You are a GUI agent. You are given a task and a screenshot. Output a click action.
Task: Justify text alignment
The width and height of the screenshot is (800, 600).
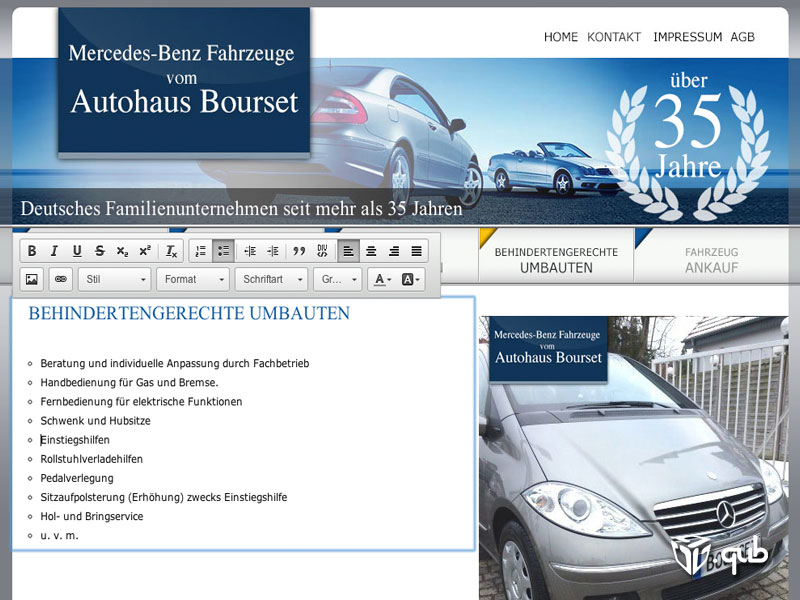point(416,251)
